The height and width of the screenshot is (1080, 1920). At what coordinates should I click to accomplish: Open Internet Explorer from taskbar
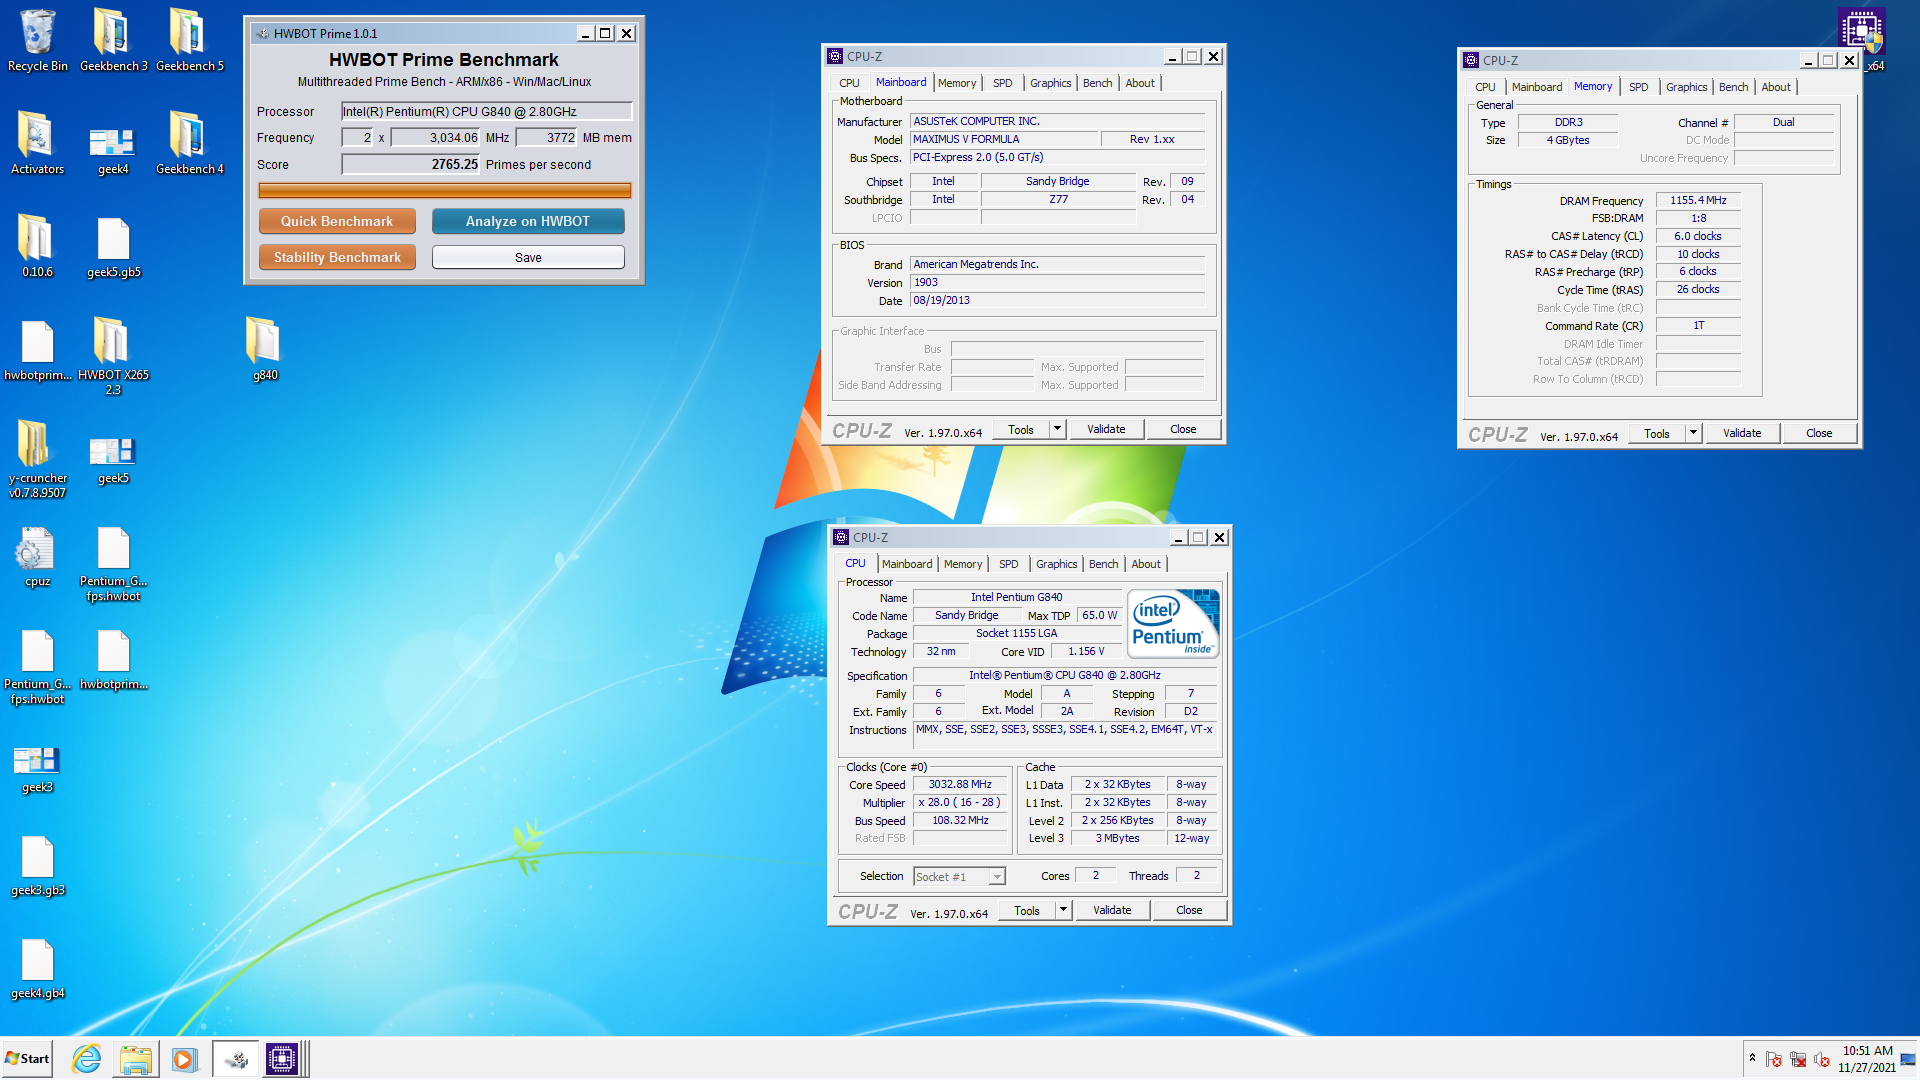click(87, 1059)
